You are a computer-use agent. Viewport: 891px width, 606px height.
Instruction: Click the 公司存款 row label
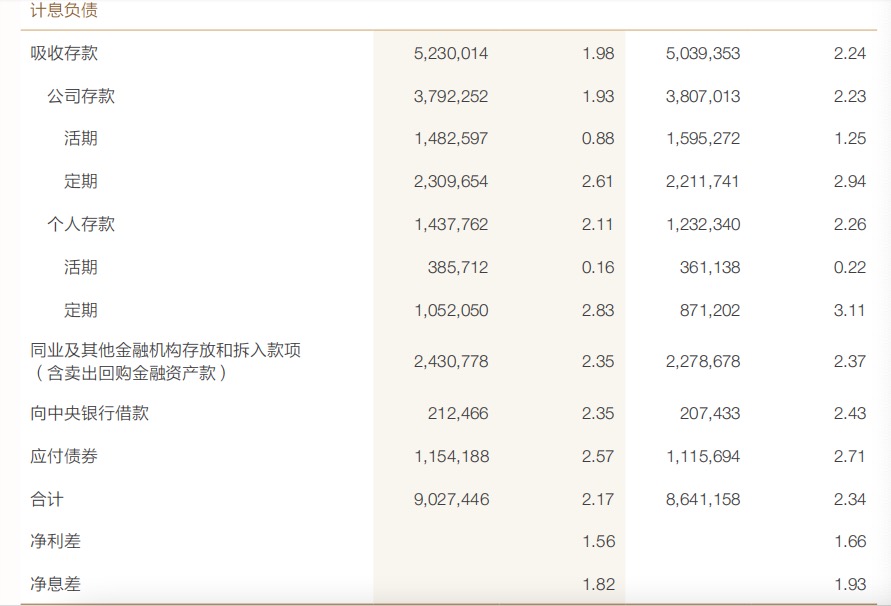click(x=81, y=96)
